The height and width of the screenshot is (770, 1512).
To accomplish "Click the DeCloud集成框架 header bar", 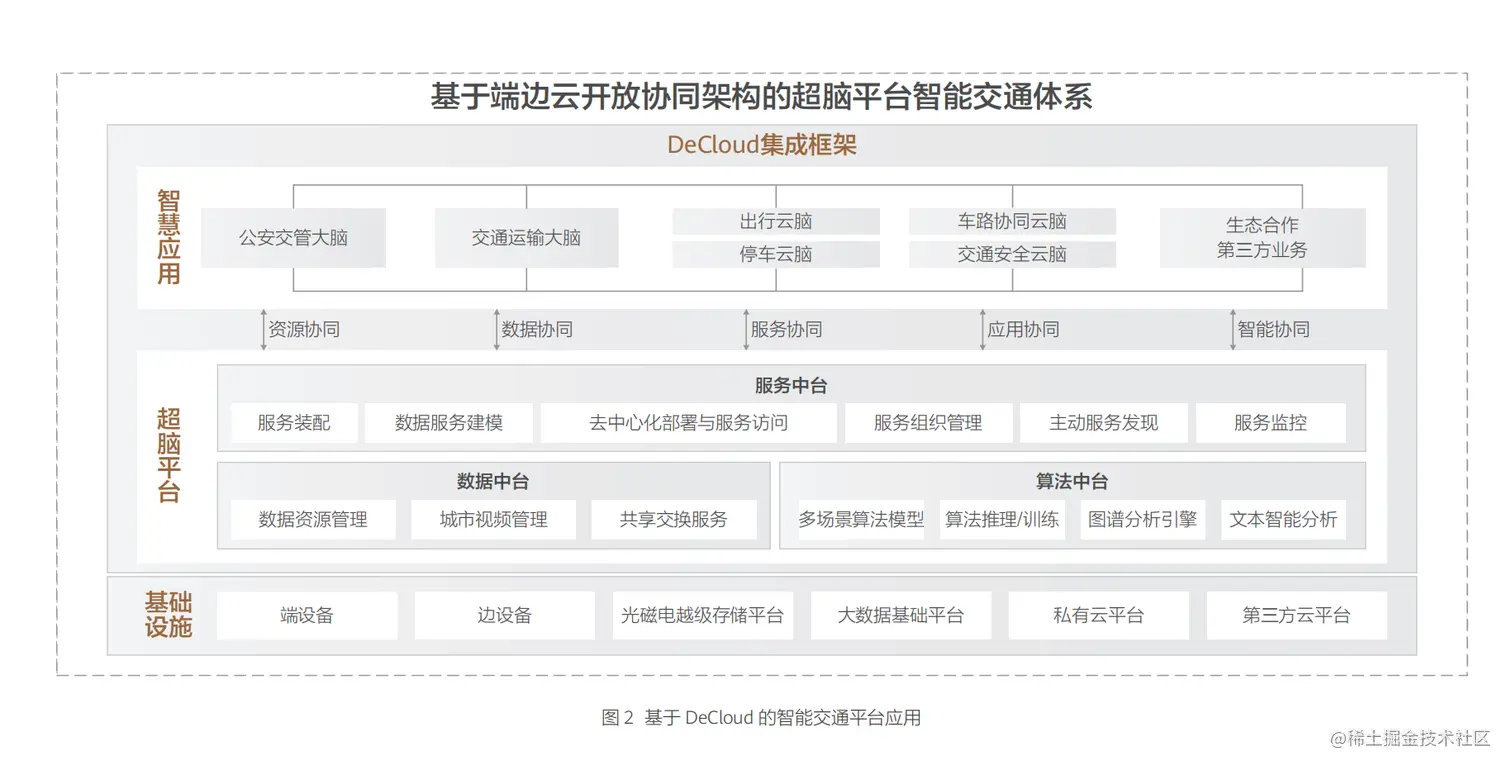I will click(x=762, y=145).
